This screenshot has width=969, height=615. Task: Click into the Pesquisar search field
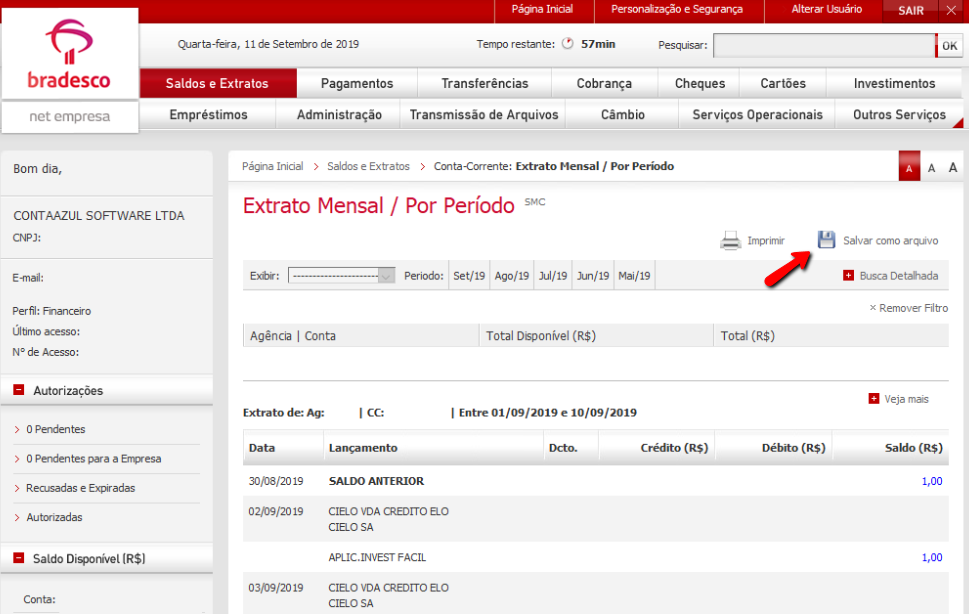pyautogui.click(x=823, y=45)
